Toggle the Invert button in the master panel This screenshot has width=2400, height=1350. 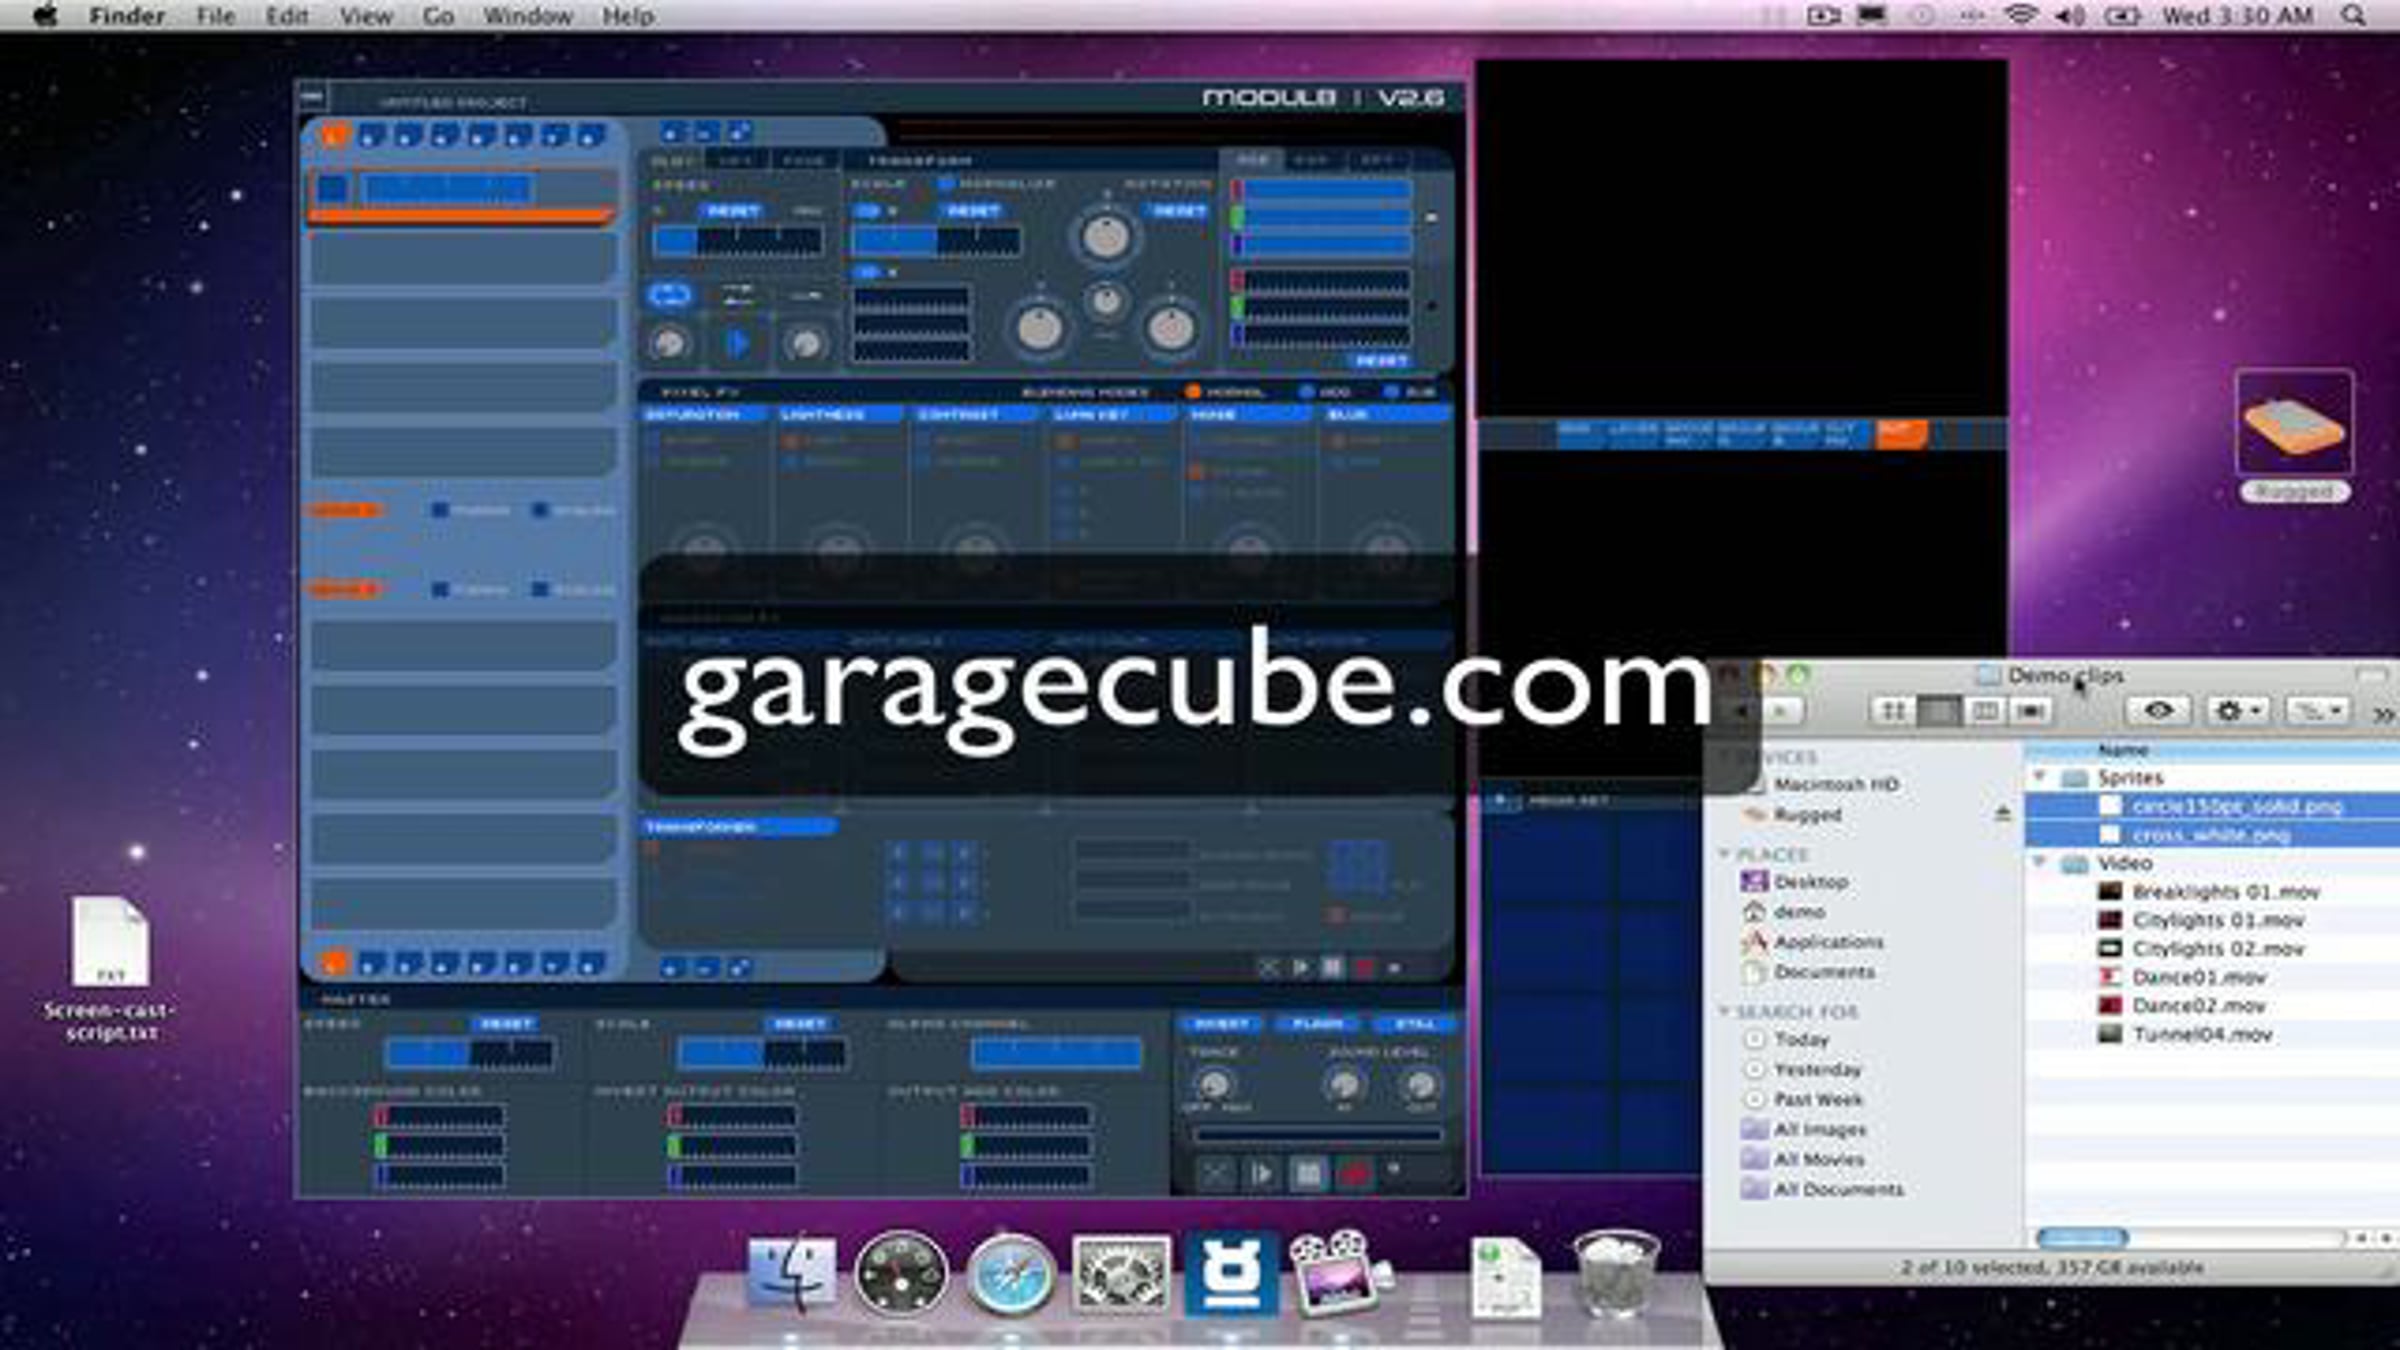pyautogui.click(x=1221, y=1024)
